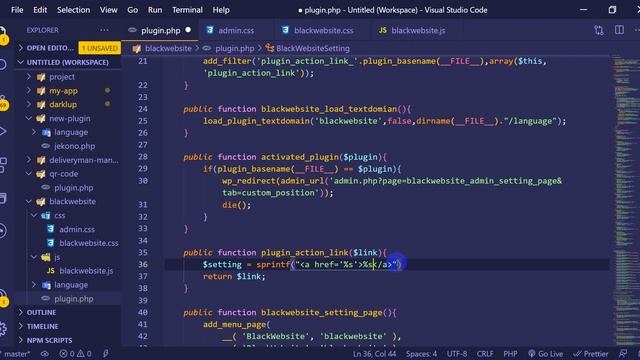
Task: Click the eye sync icon in status bar
Action: [44, 354]
